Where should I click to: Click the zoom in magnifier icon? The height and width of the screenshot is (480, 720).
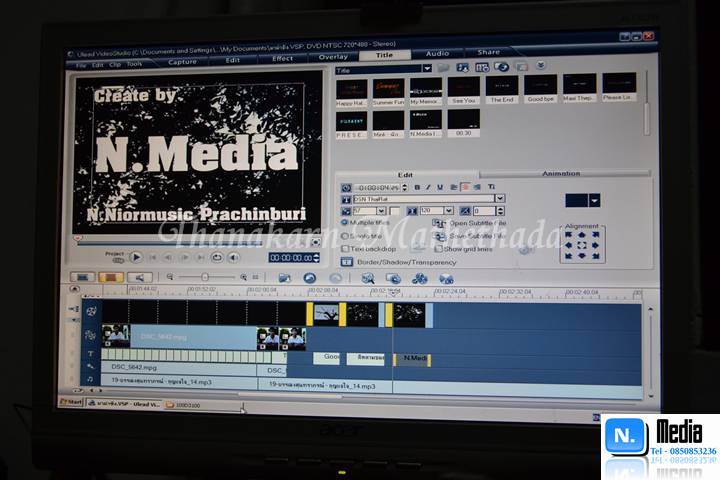coord(243,277)
